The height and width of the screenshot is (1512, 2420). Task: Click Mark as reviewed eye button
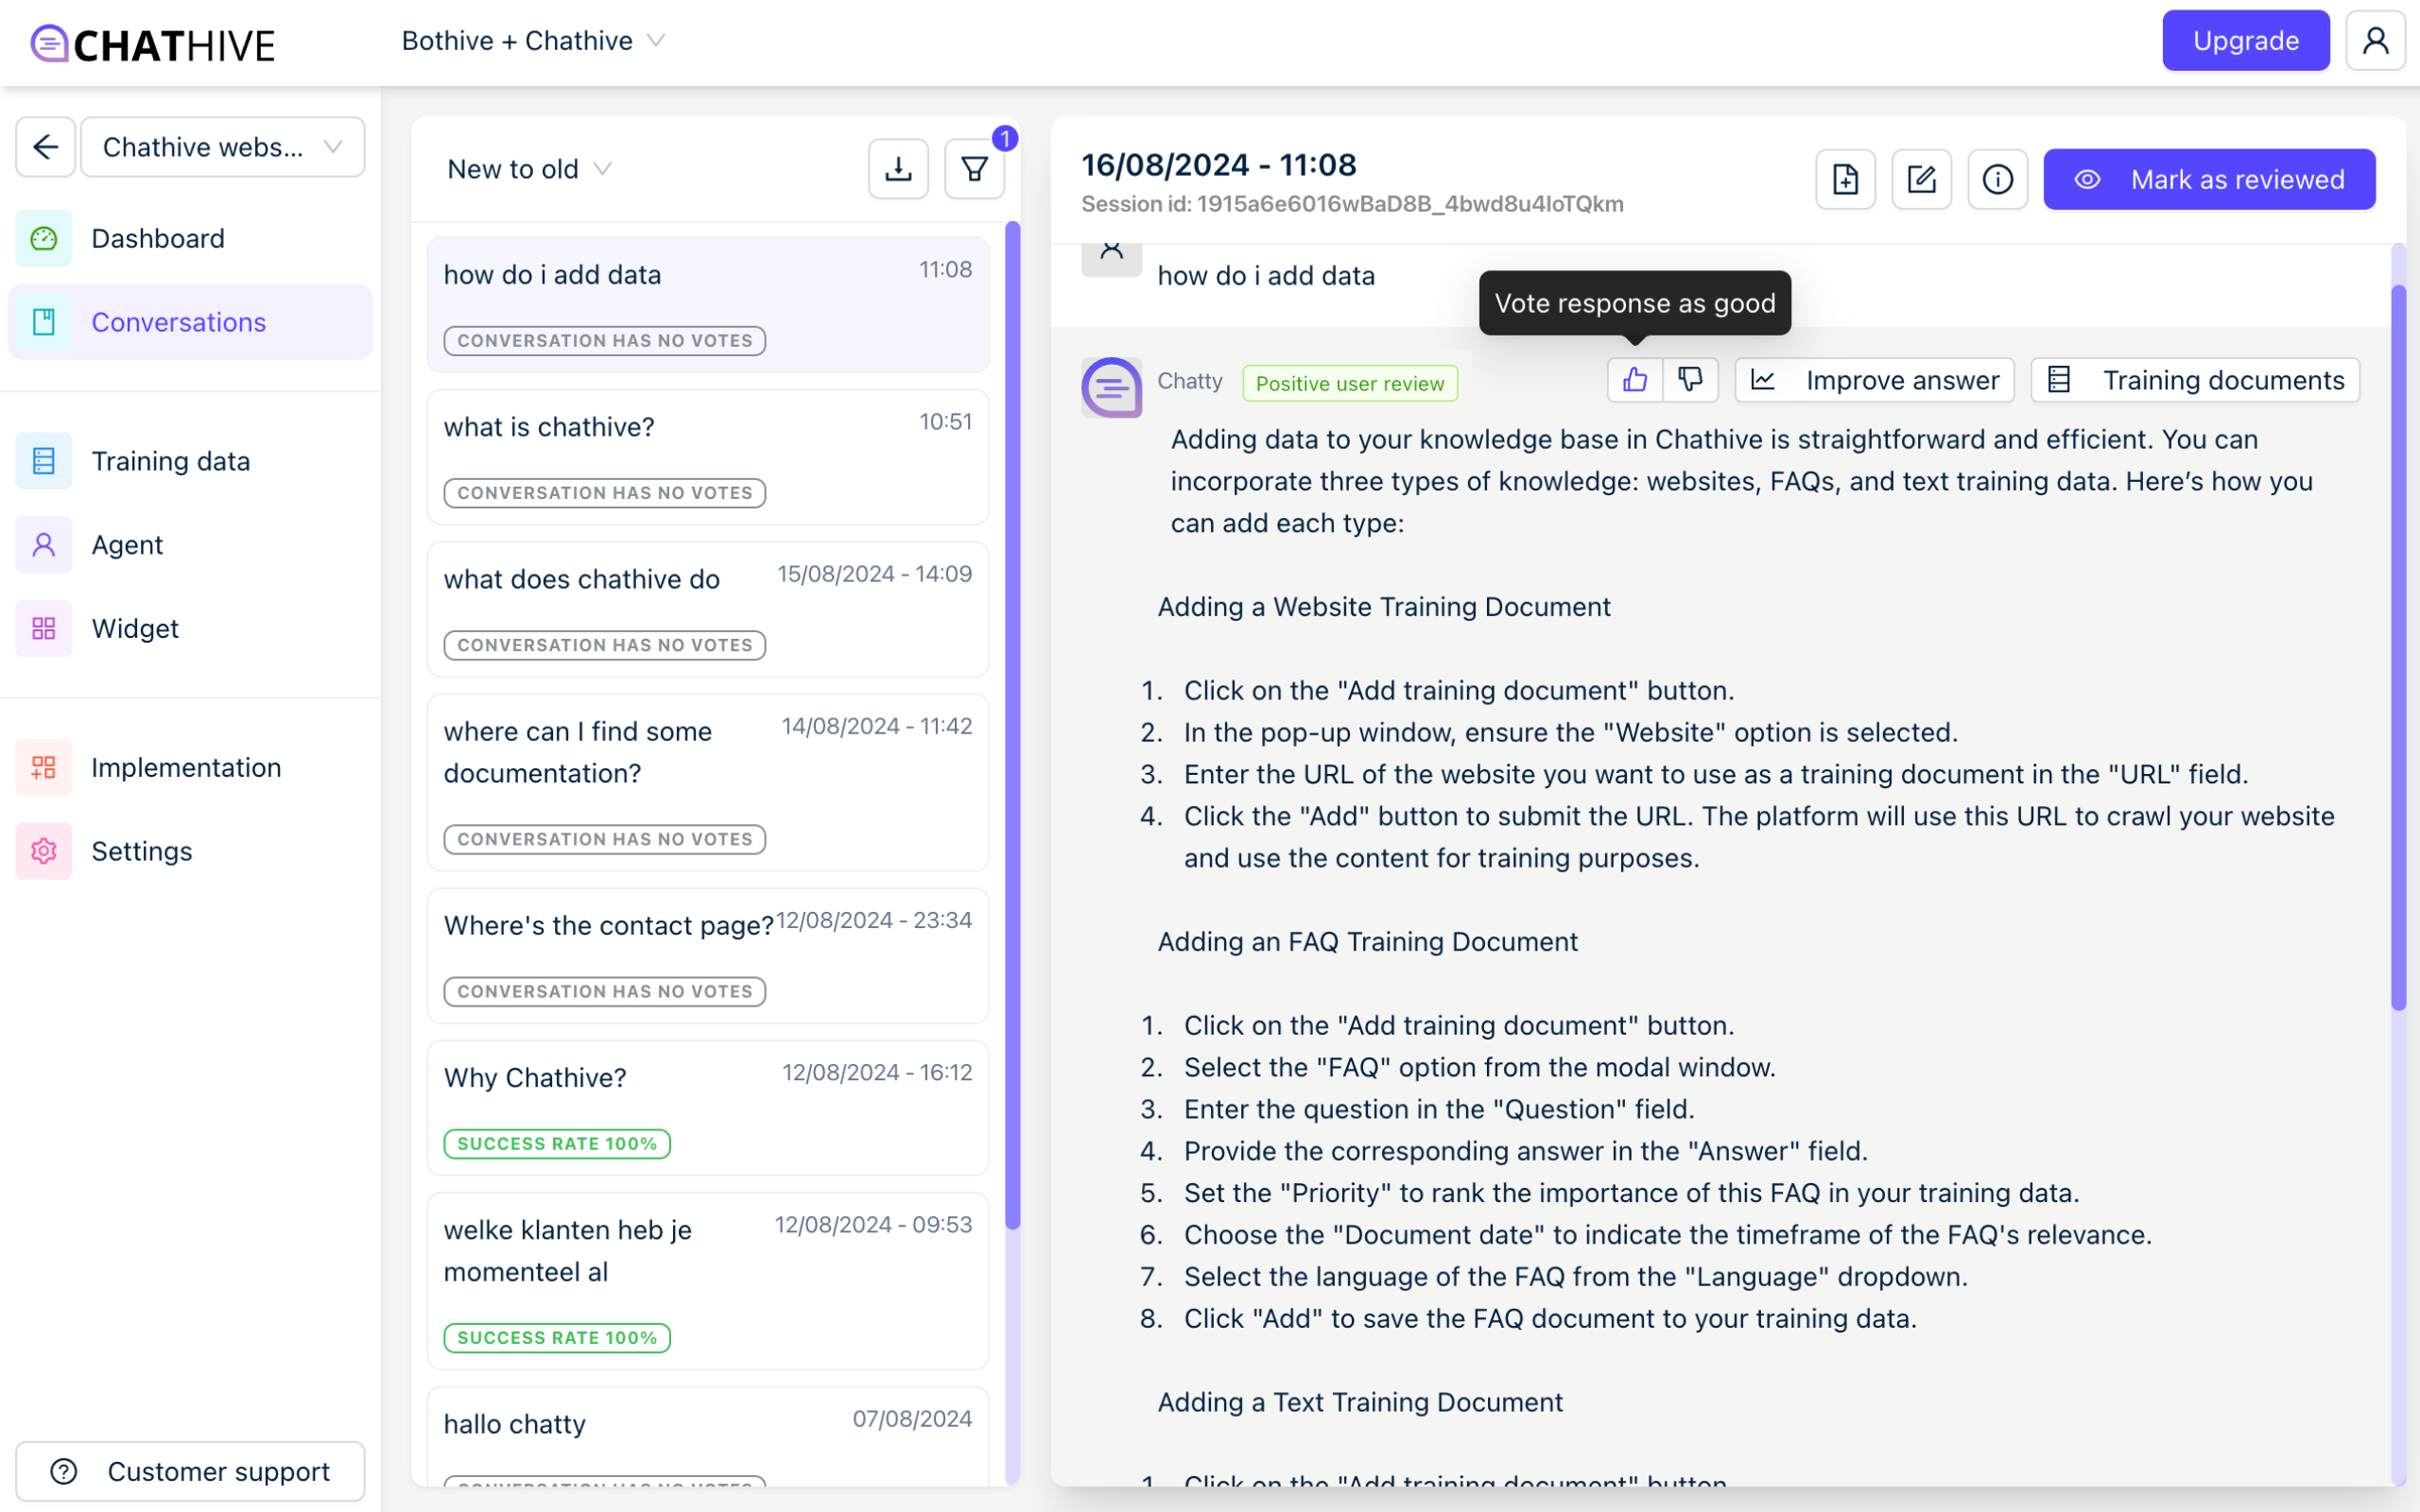coord(2209,180)
